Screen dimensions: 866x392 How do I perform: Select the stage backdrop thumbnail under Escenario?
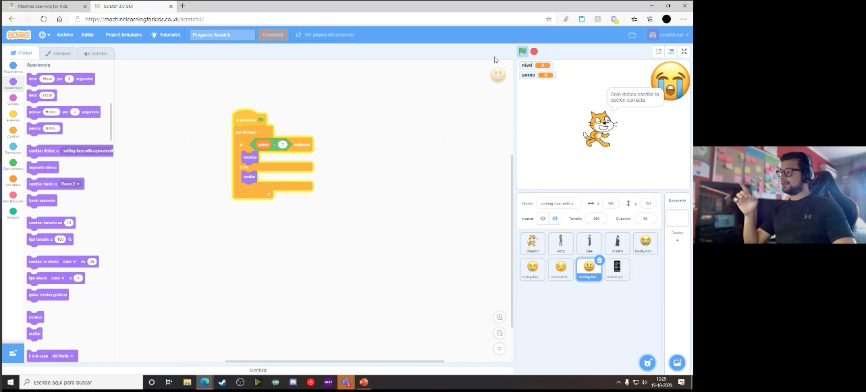677,218
